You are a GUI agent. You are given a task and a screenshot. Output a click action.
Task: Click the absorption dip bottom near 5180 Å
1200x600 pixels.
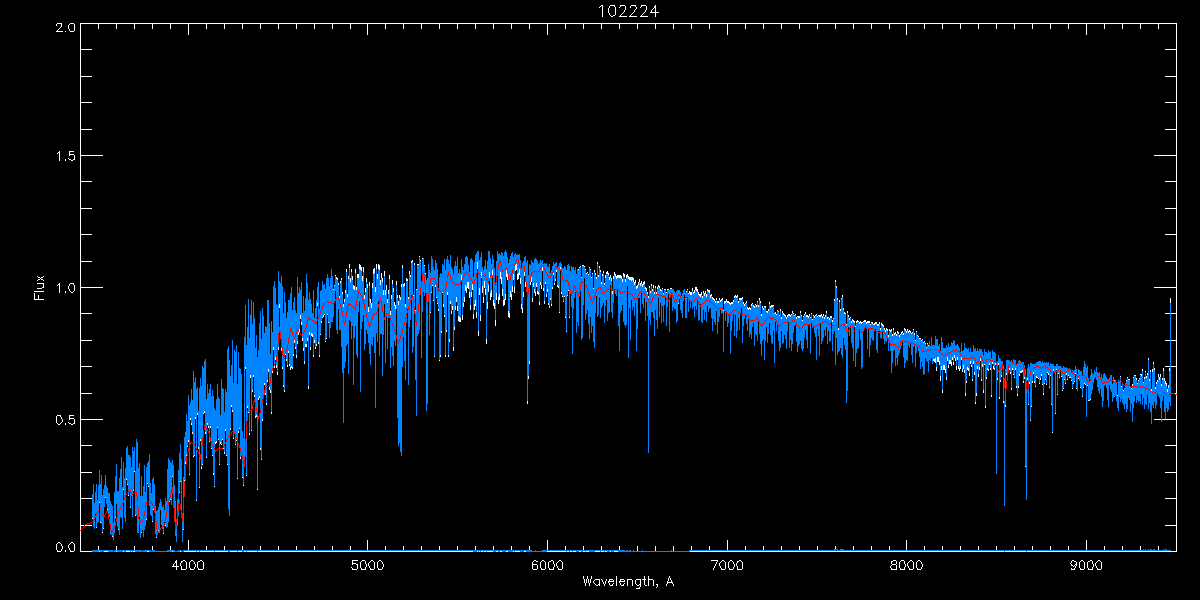click(400, 450)
